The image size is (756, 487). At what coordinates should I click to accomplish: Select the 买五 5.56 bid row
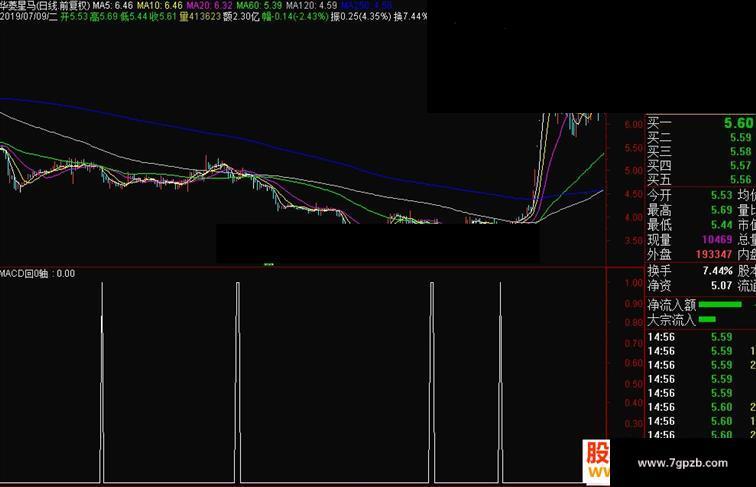[x=701, y=179]
